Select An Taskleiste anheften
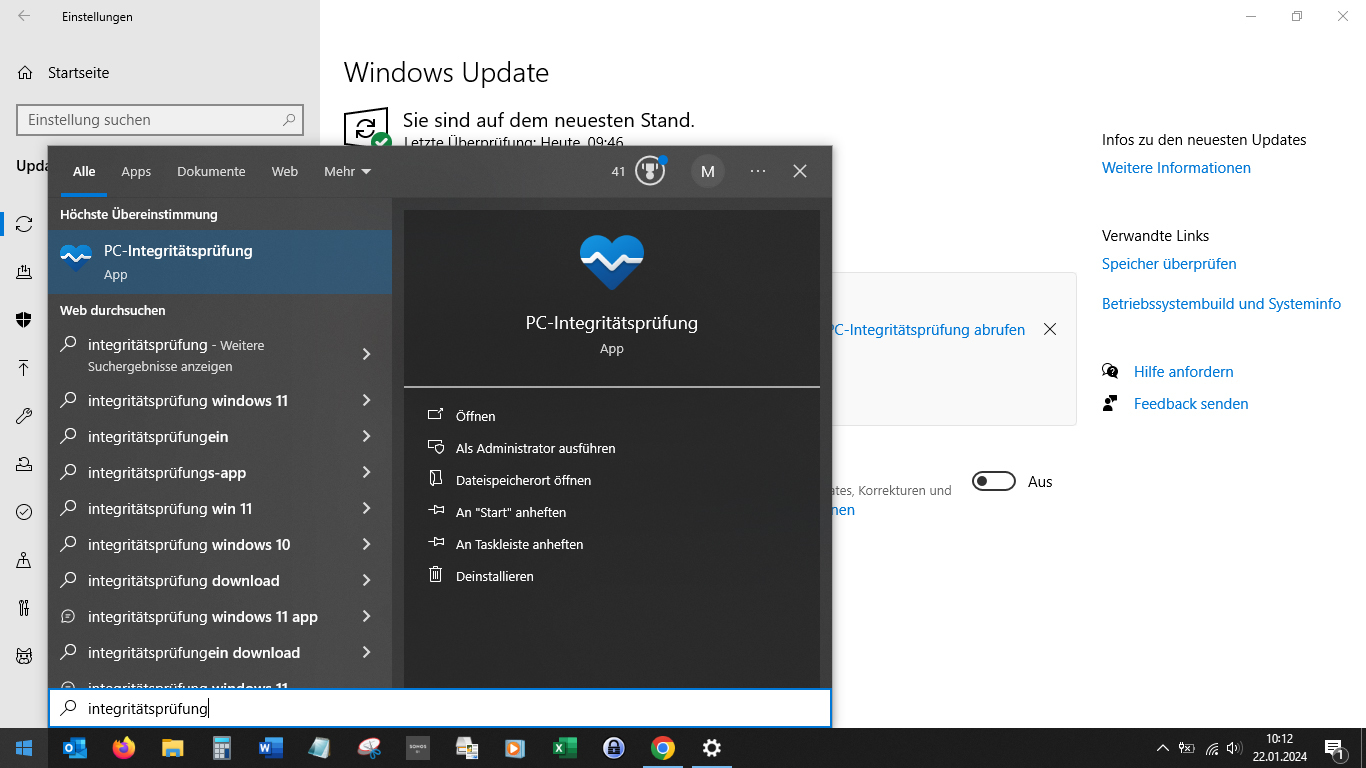The width and height of the screenshot is (1366, 768). pos(519,544)
